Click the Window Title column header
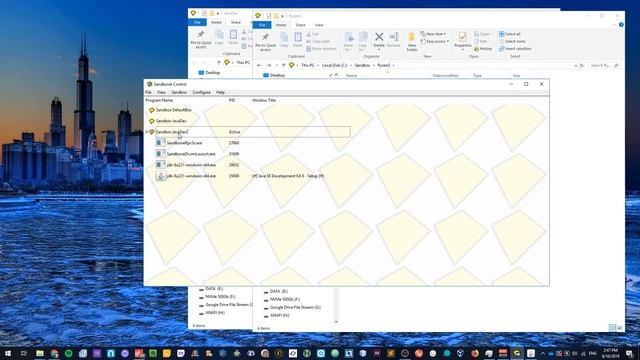Image resolution: width=640 pixels, height=360 pixels. (x=264, y=100)
